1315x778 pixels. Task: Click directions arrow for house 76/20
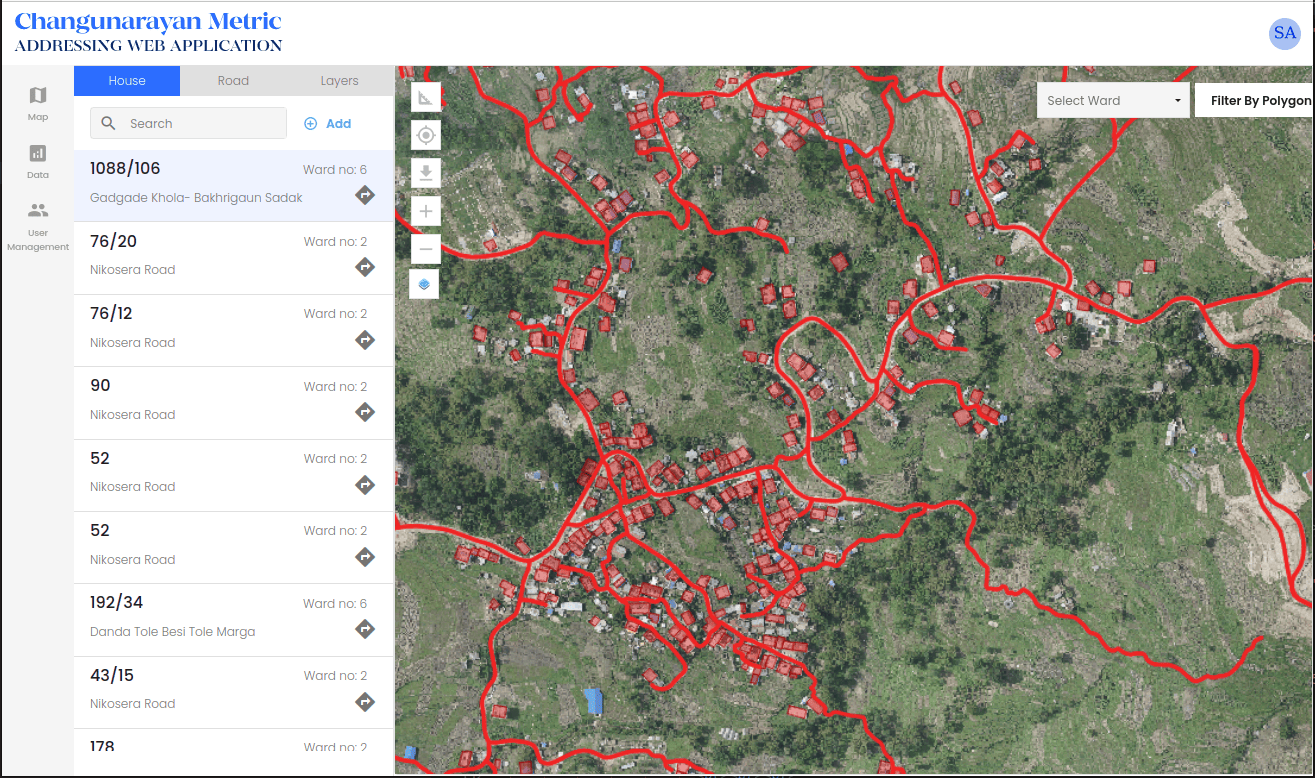pos(365,267)
